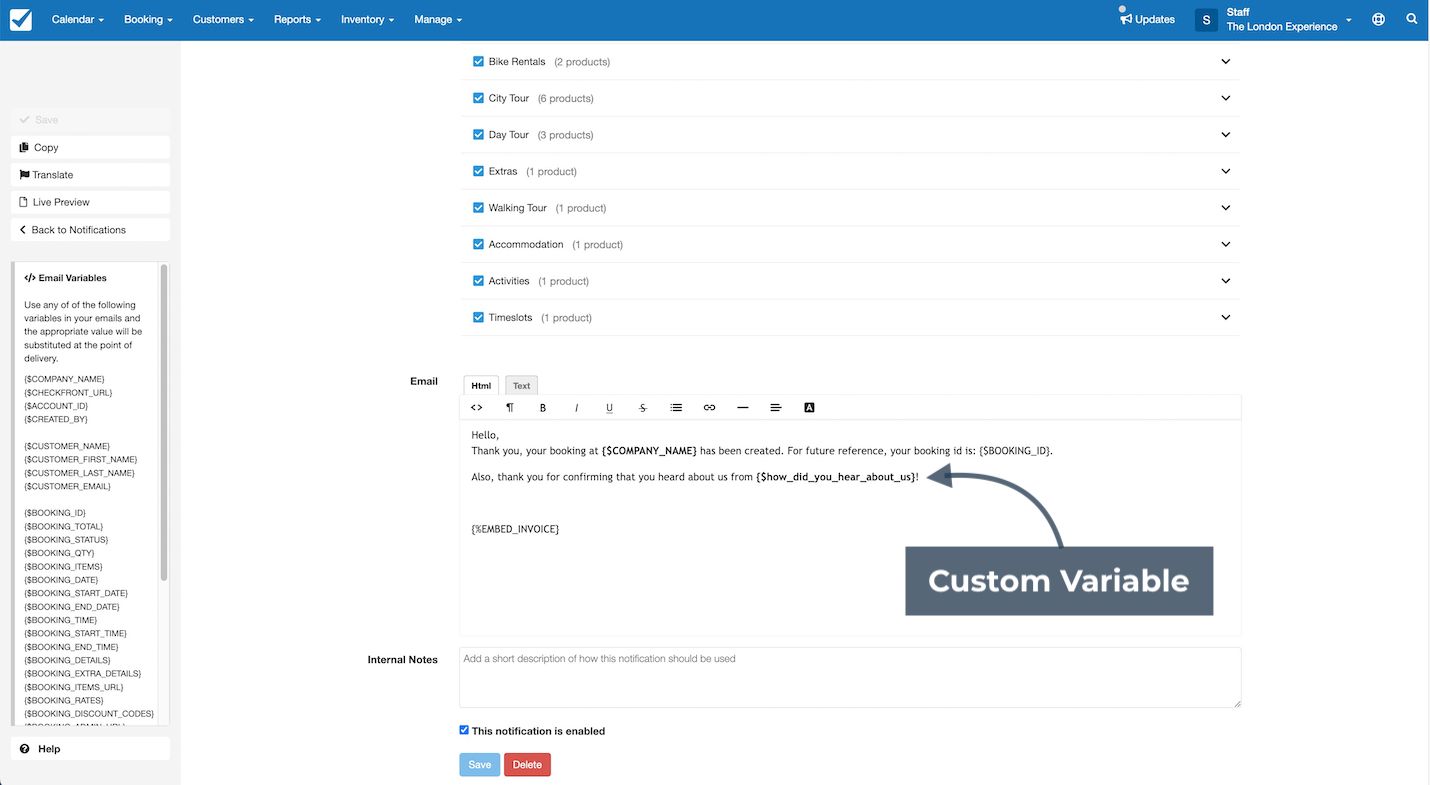Image resolution: width=1430 pixels, height=785 pixels.
Task: Click into the Internal Notes field
Action: point(850,678)
